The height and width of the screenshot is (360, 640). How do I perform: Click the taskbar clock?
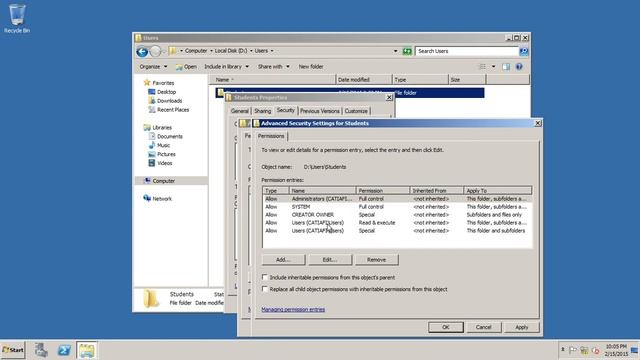tap(616, 350)
